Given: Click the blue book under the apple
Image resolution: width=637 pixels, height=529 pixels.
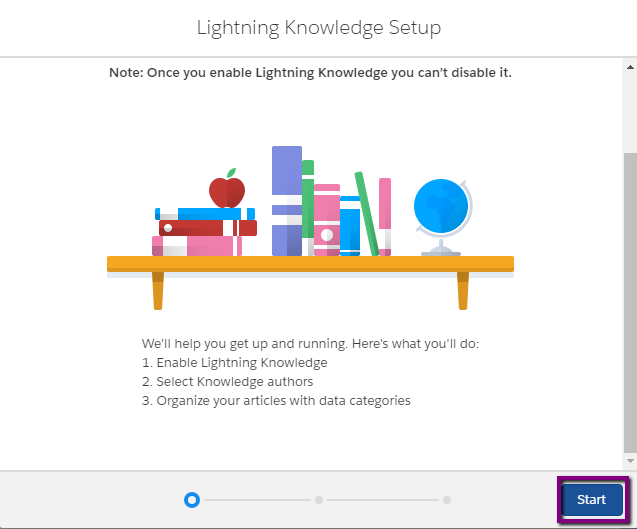Looking at the screenshot, I should 205,214.
